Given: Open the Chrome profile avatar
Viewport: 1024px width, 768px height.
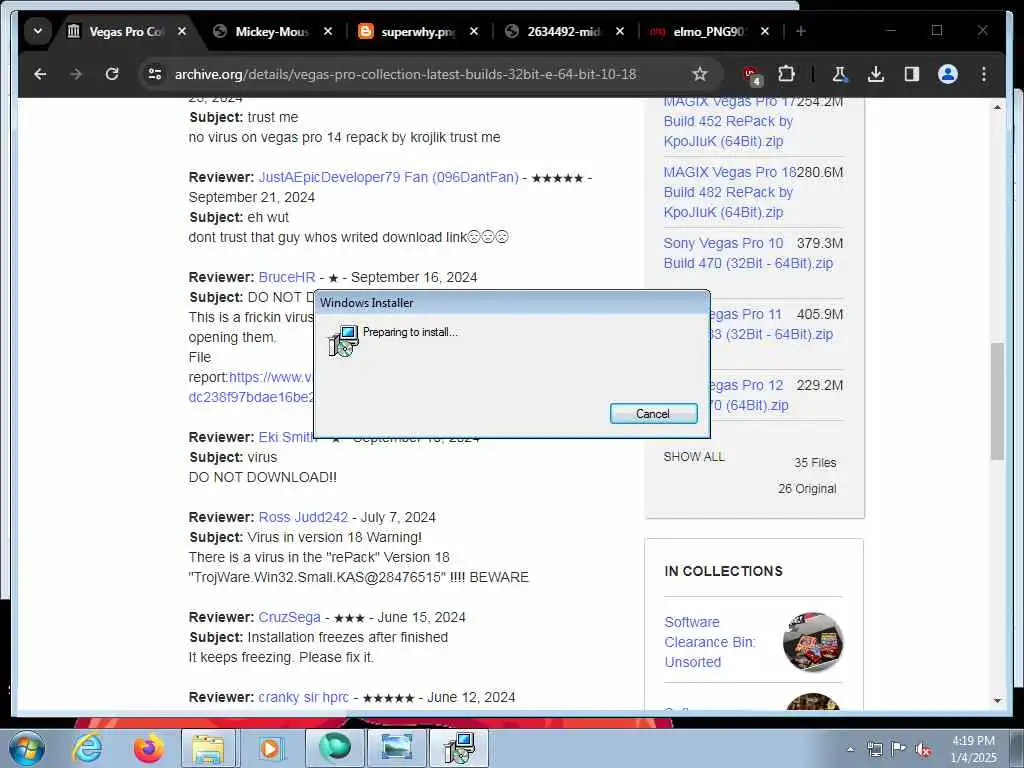Looking at the screenshot, I should pos(948,74).
